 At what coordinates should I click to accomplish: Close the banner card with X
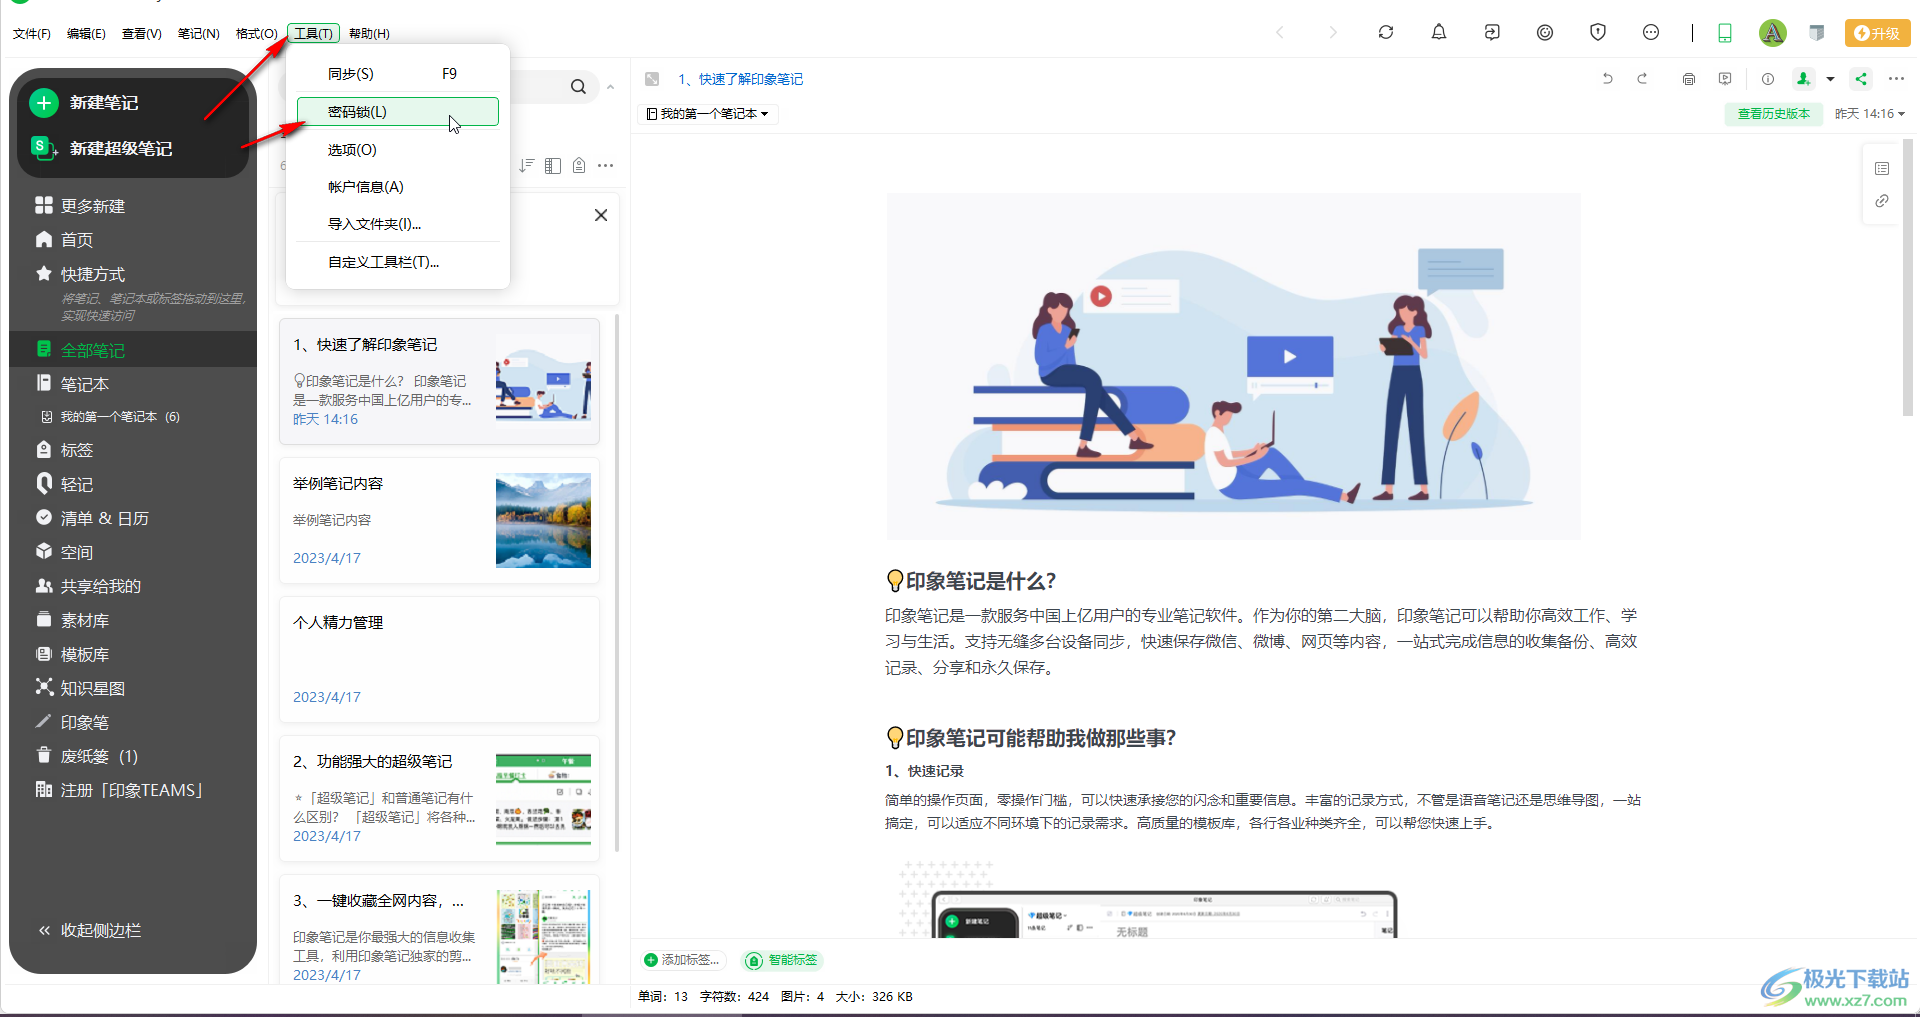point(601,215)
